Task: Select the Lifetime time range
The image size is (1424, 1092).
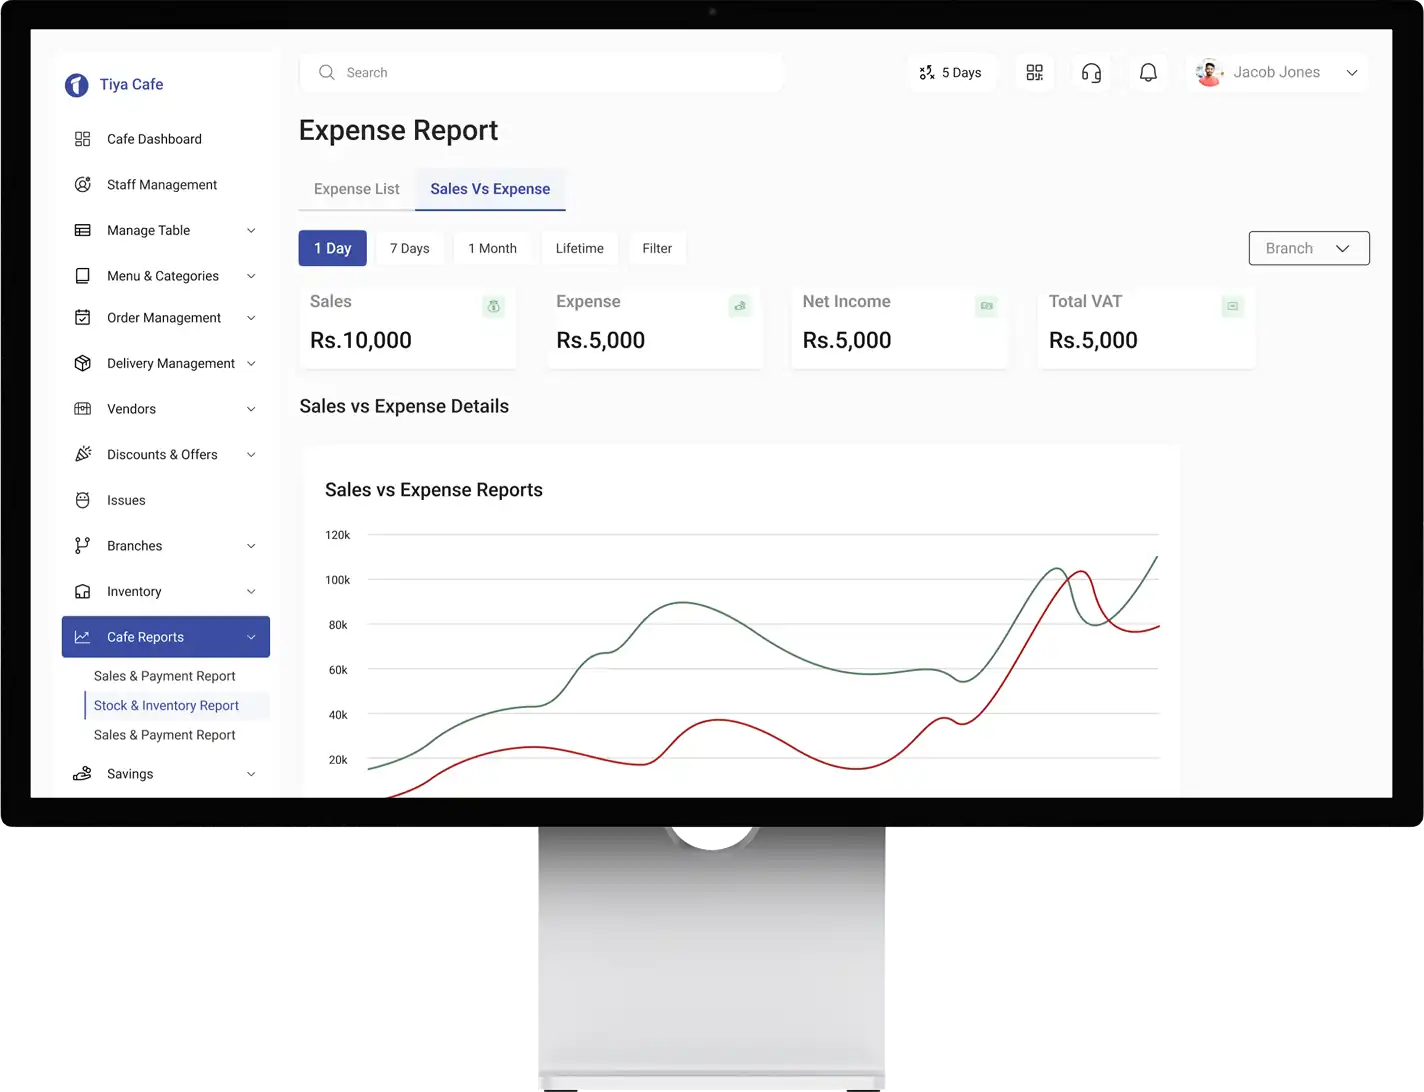Action: pyautogui.click(x=579, y=248)
